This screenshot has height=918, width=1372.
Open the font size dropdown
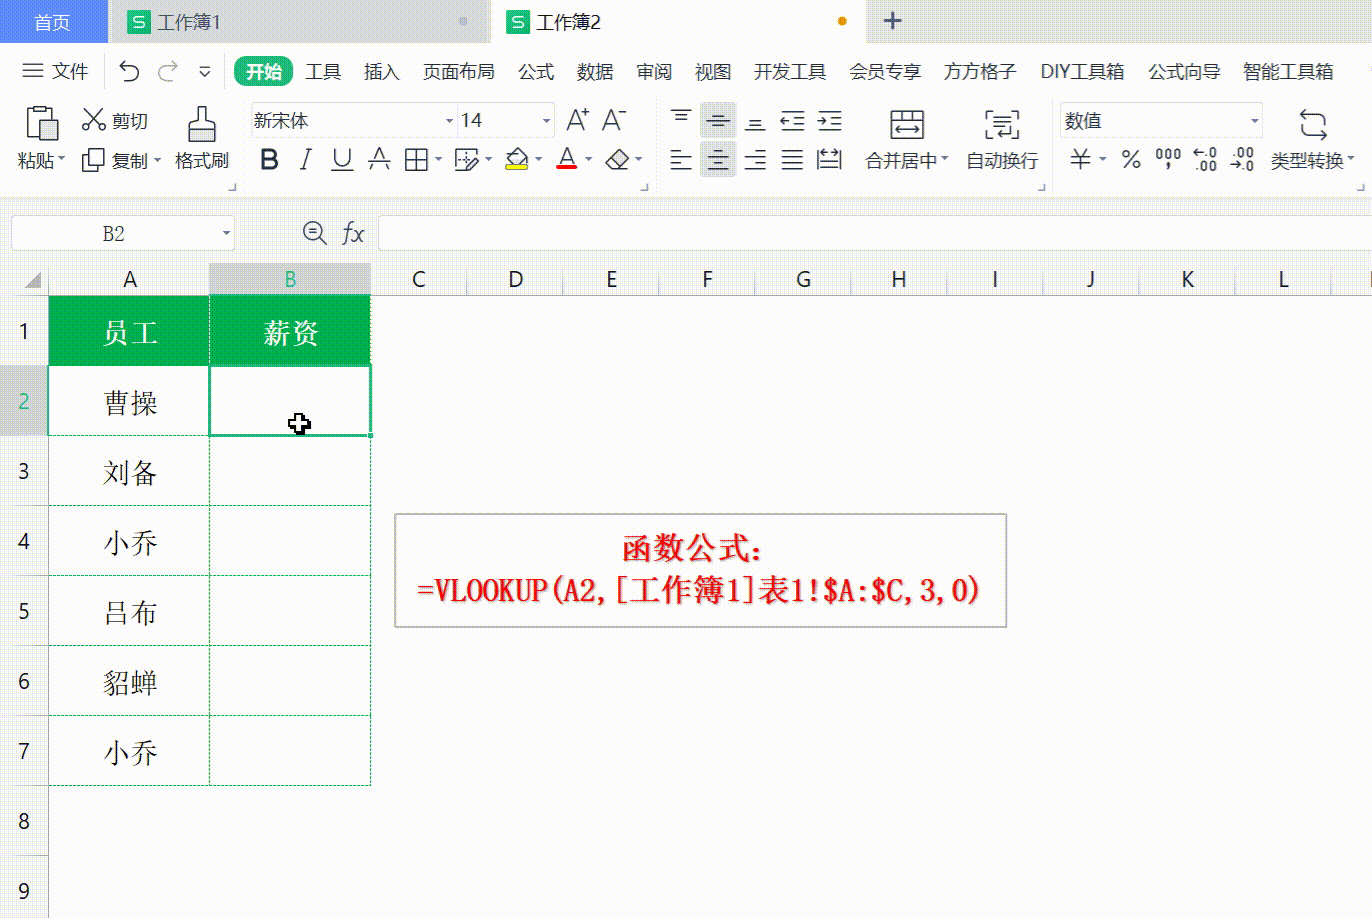point(546,121)
